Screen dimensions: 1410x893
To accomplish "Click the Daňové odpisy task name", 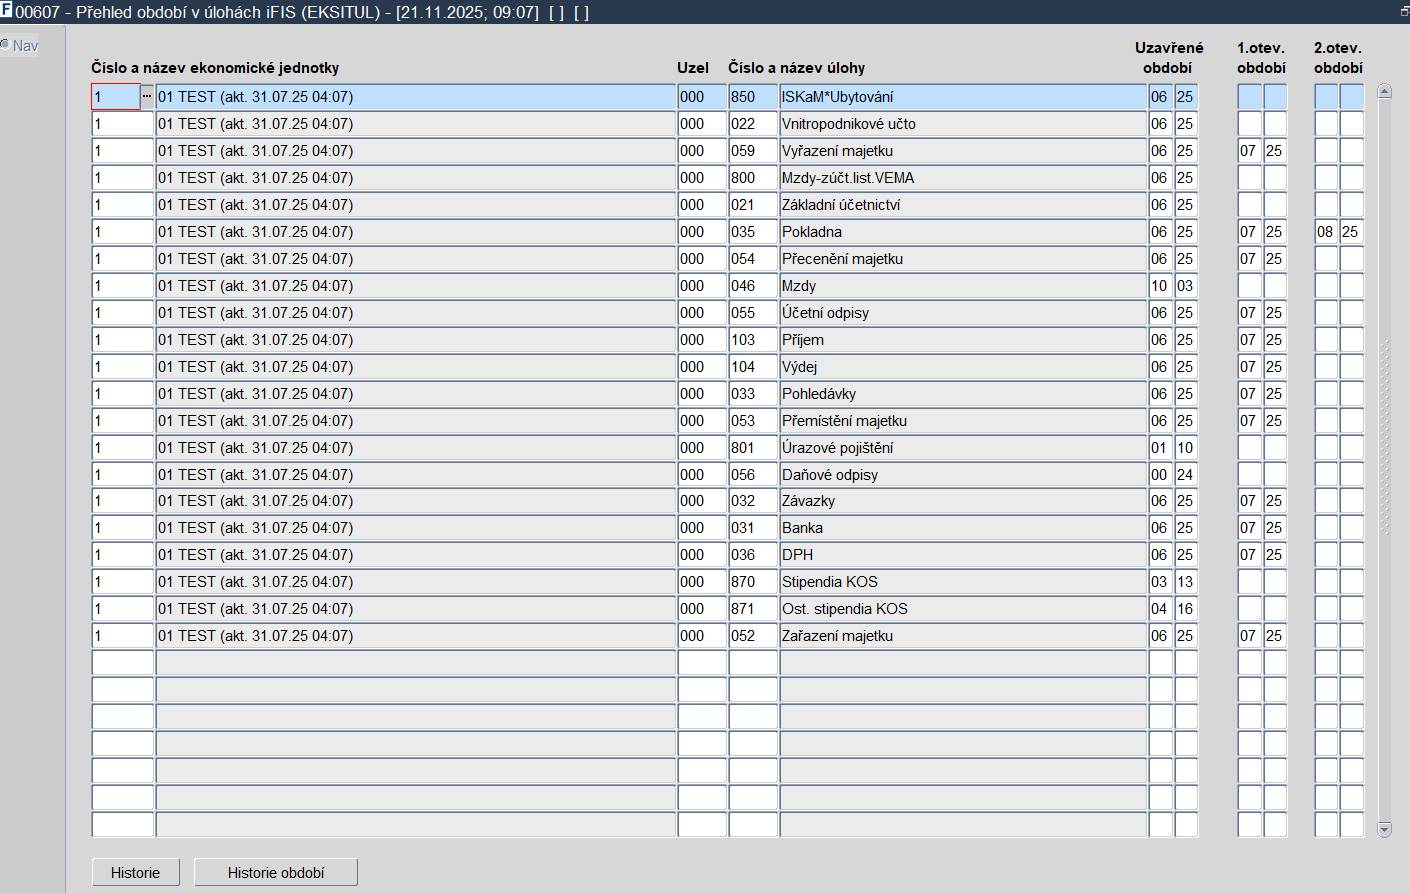I will point(963,475).
